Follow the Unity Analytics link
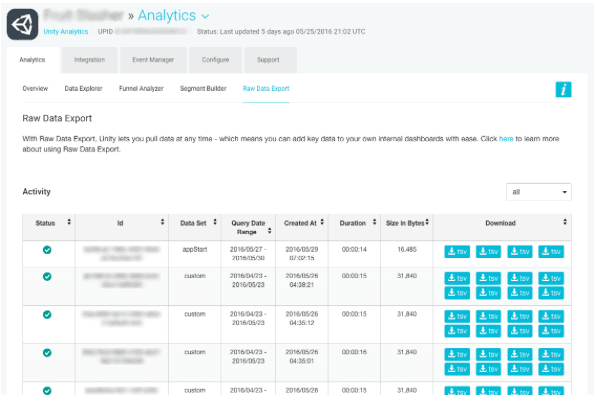The height and width of the screenshot is (410, 597). pos(66,32)
